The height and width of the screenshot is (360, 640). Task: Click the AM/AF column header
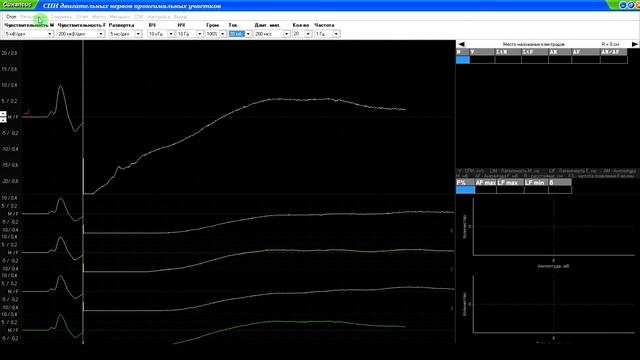tap(613, 52)
